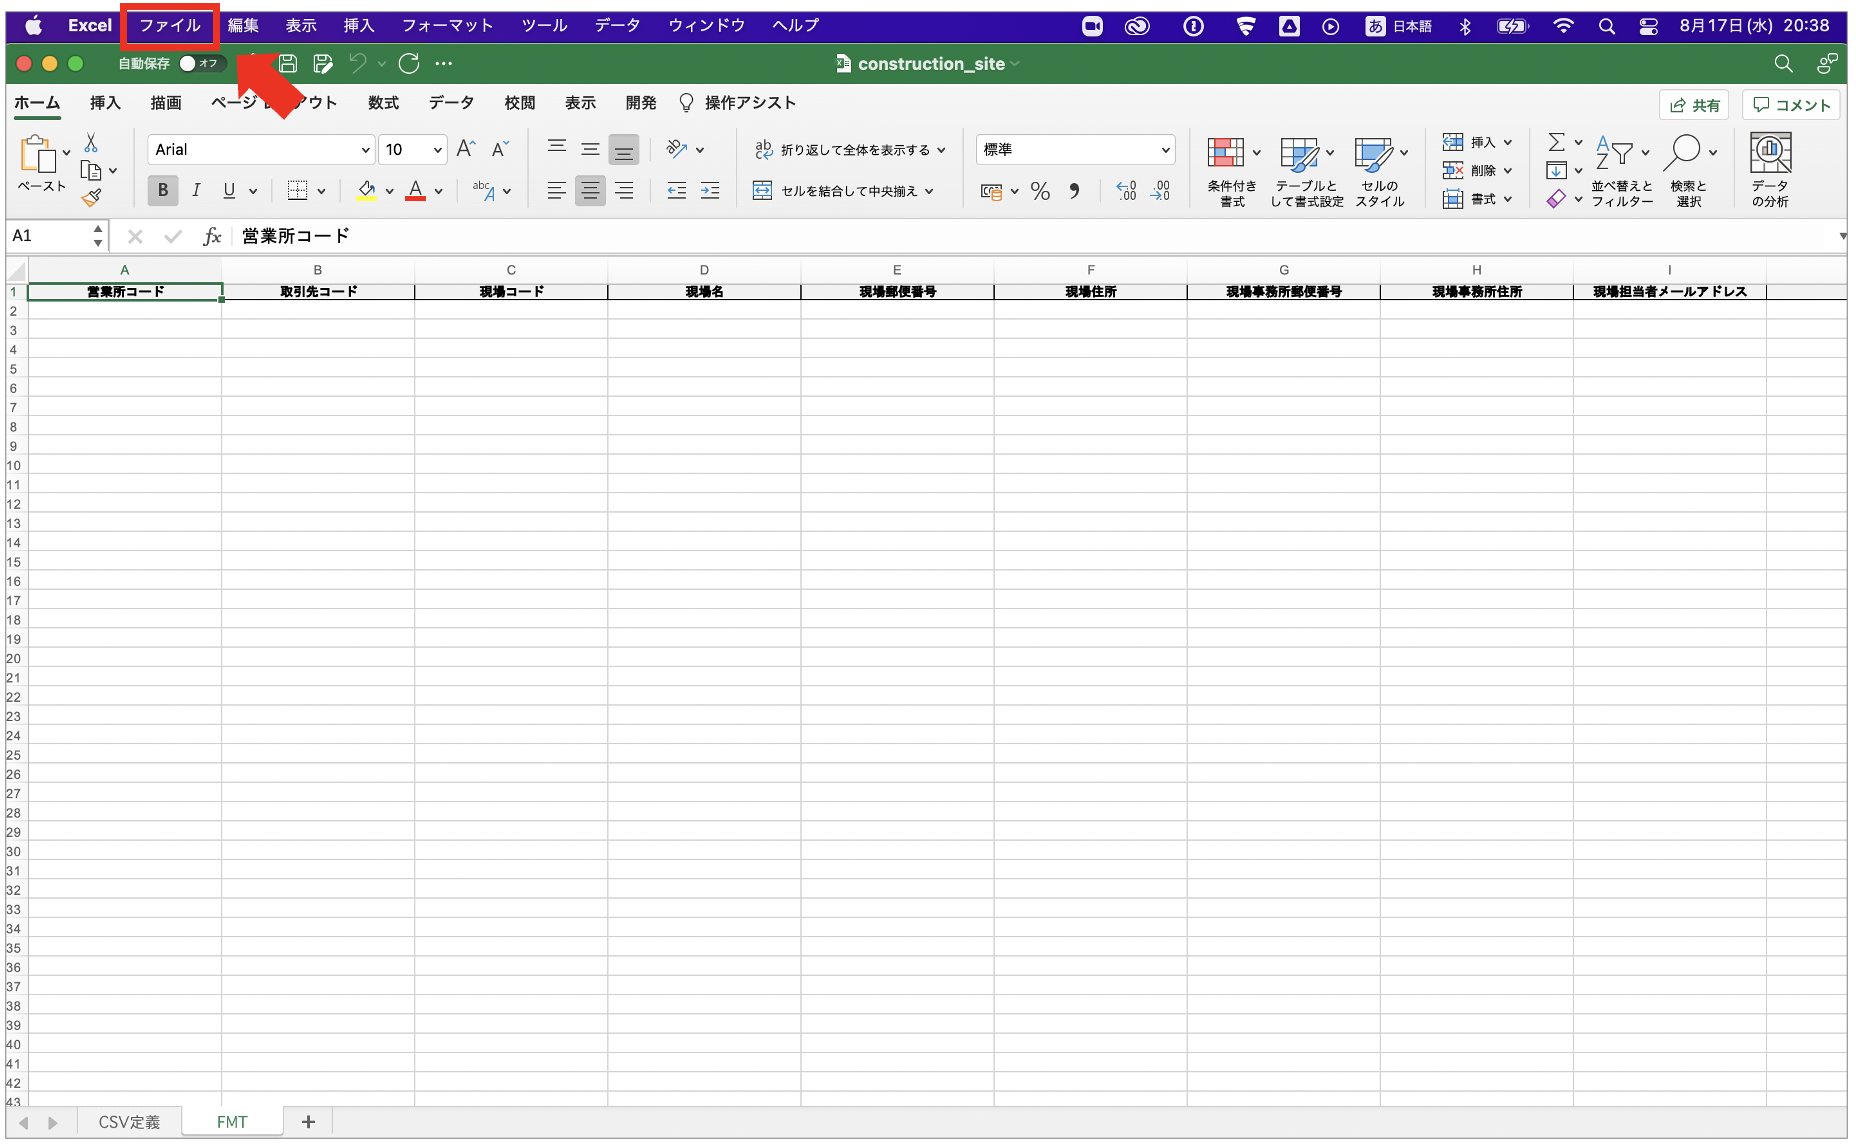
Task: Click the format painter brush icon
Action: click(x=92, y=198)
